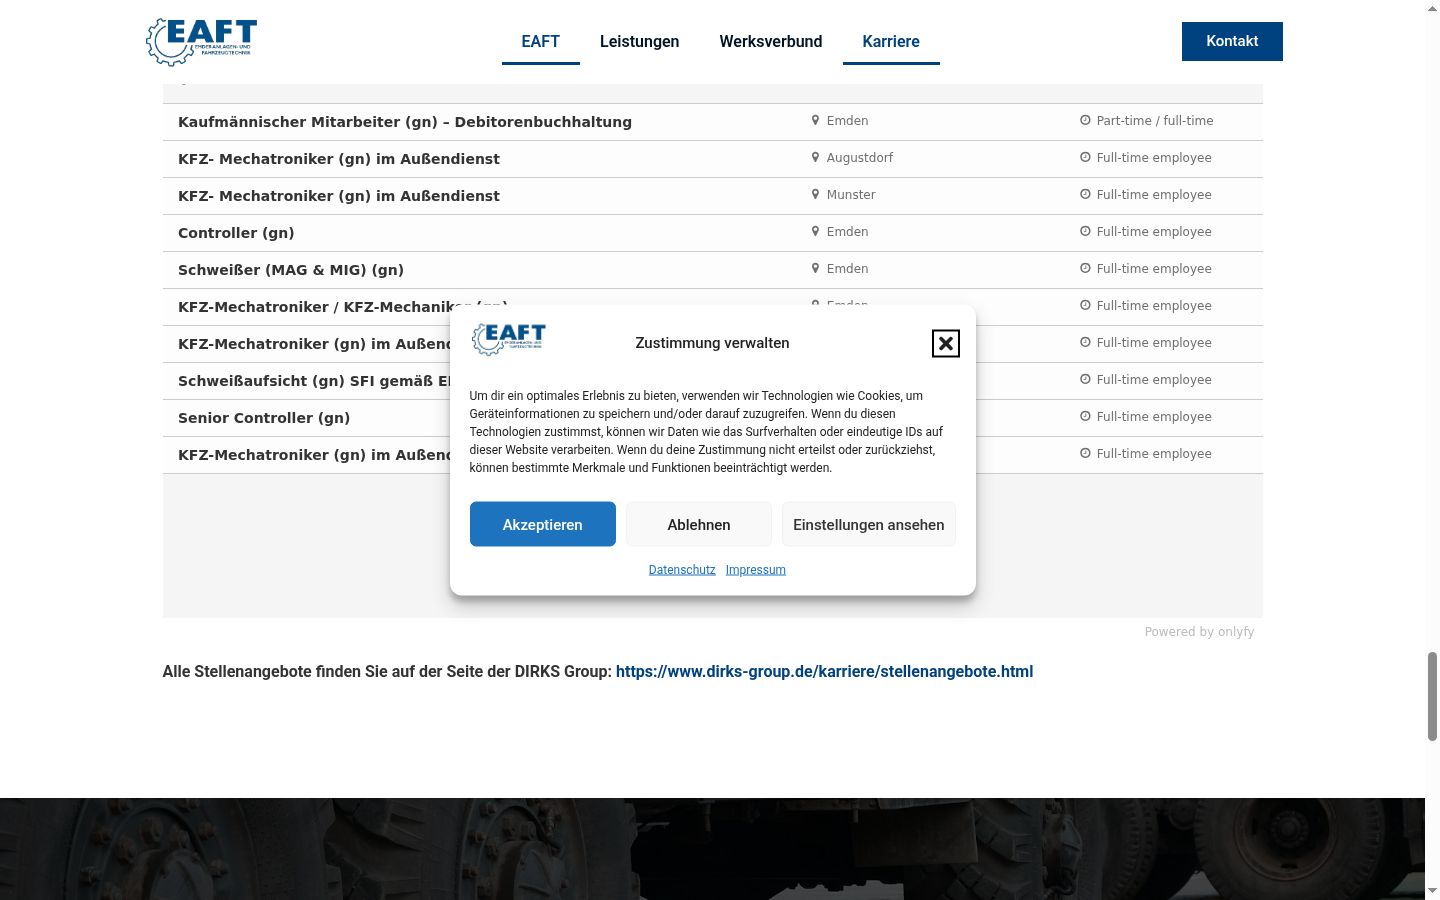This screenshot has height=900, width=1440.
Task: Click the clock icon beside Part-time / full-time
Action: pyautogui.click(x=1085, y=120)
